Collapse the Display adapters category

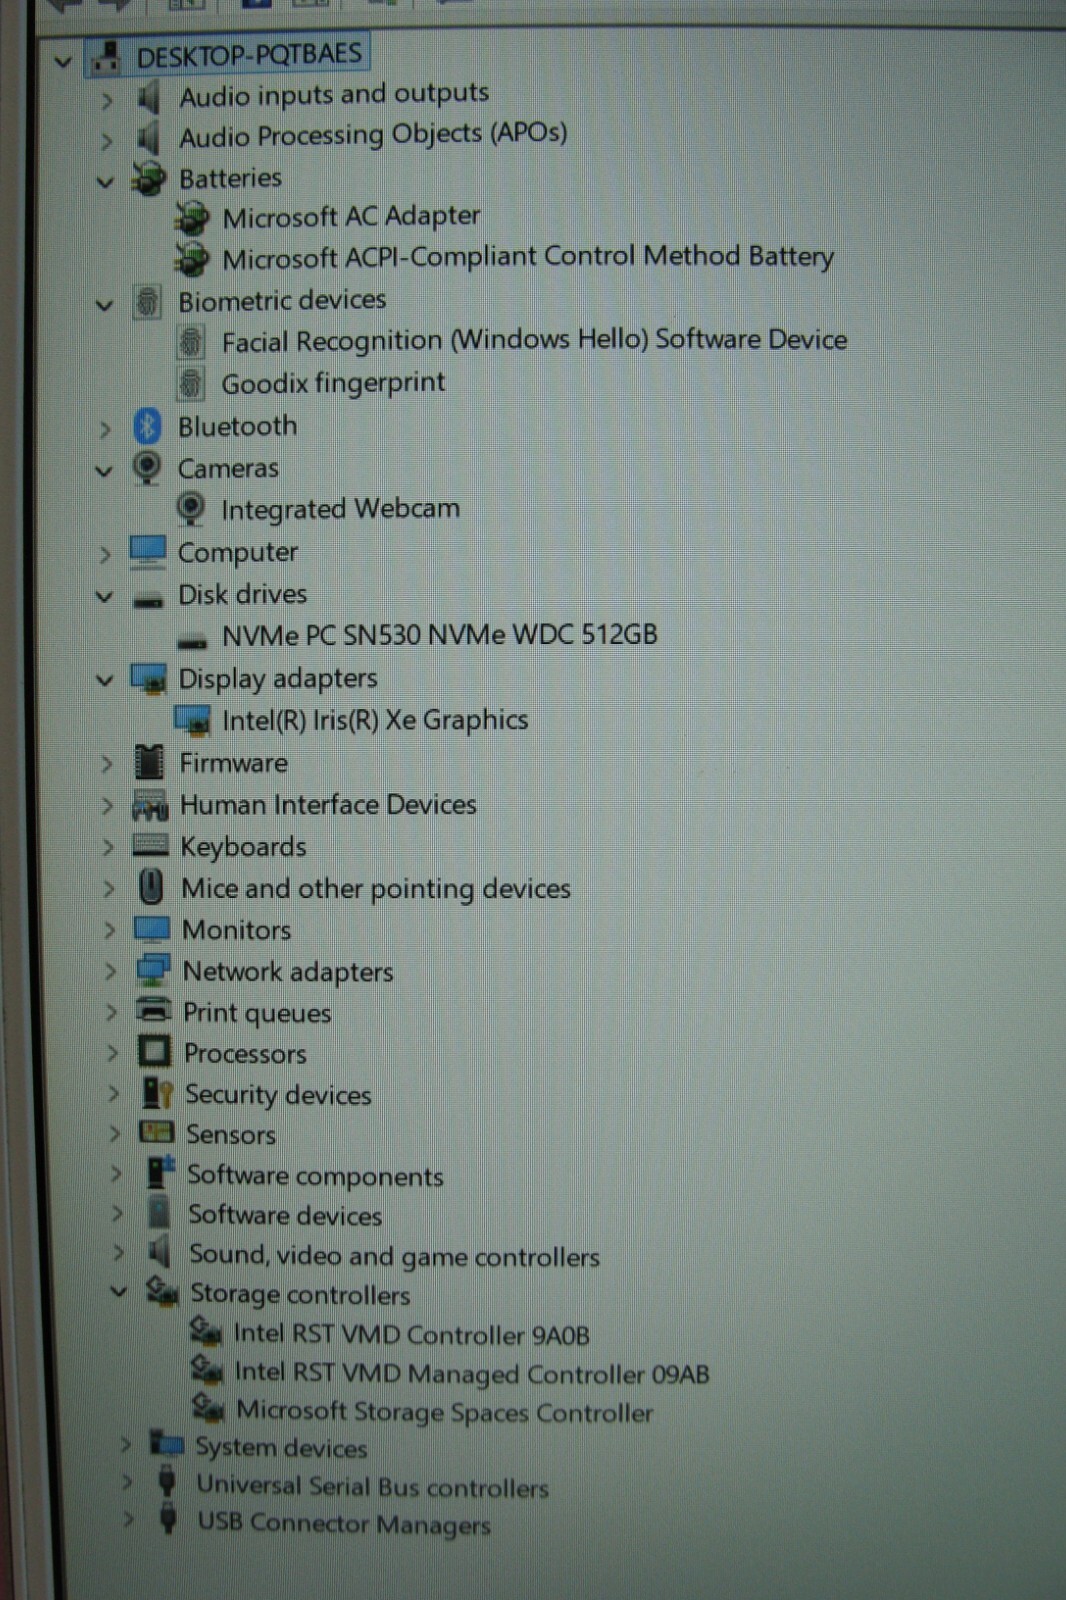[x=104, y=681]
